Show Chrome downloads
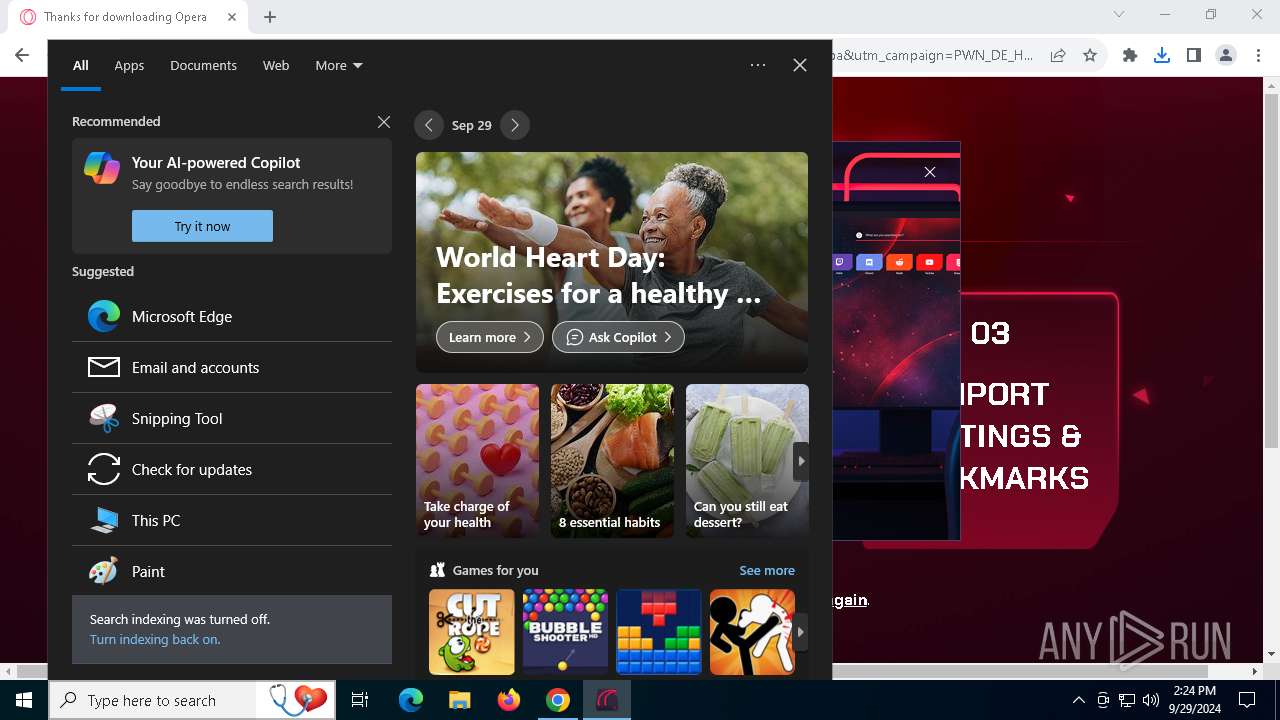The width and height of the screenshot is (1280, 720). pos(1162,55)
